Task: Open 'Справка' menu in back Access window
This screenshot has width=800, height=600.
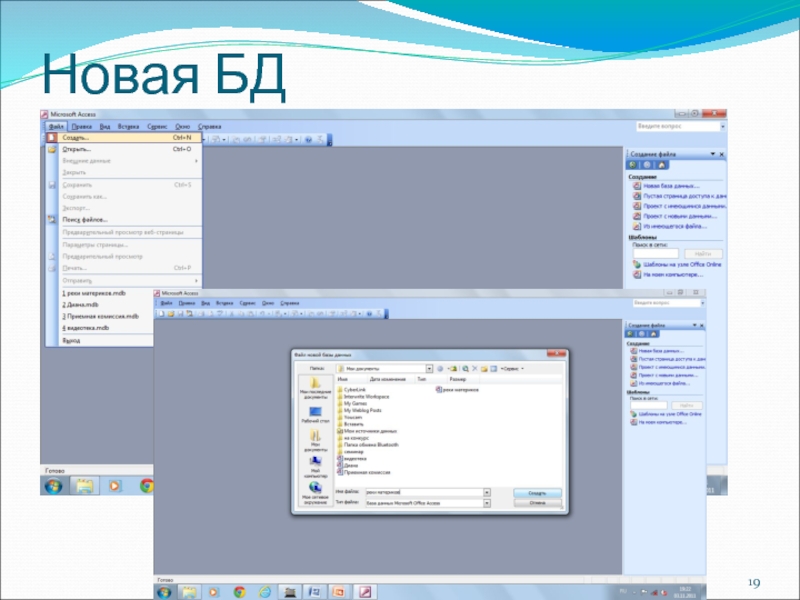Action: pyautogui.click(x=209, y=127)
